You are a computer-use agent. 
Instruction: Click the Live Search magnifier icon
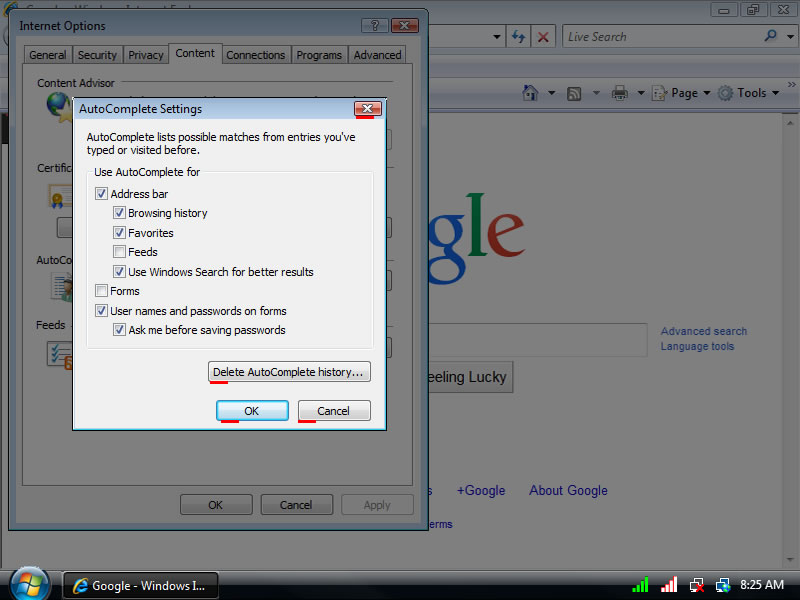771,36
